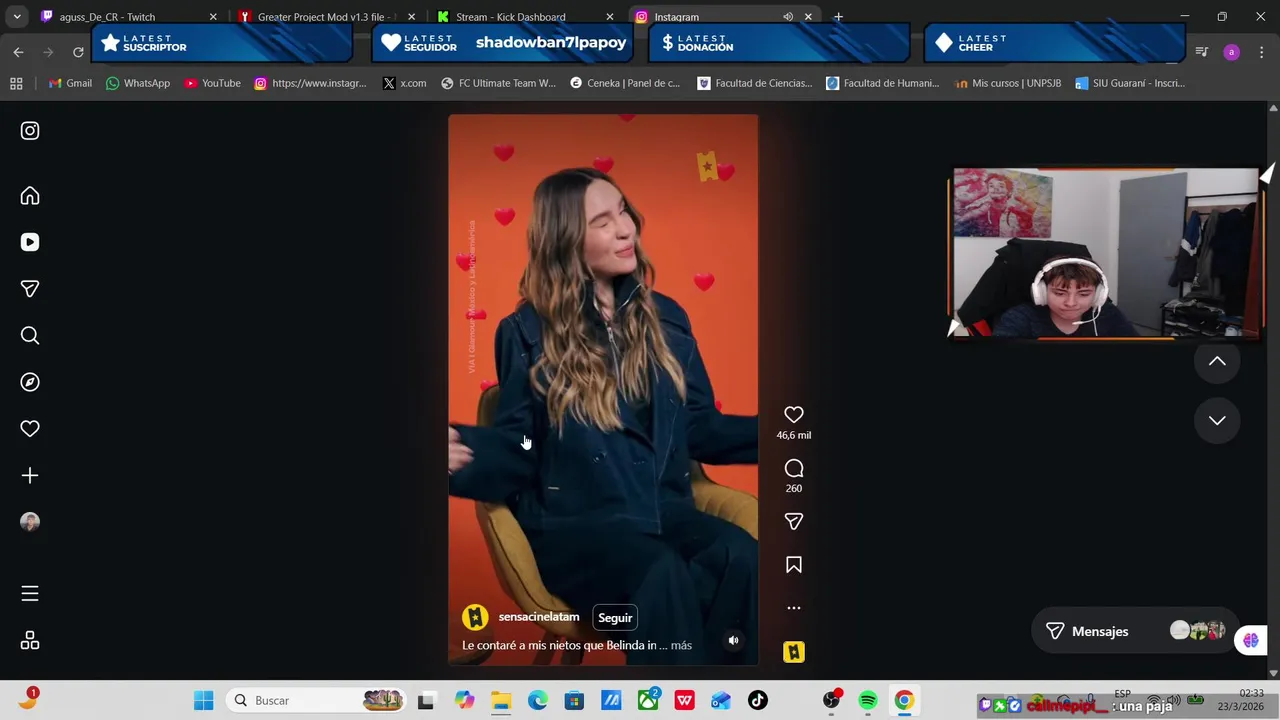The width and height of the screenshot is (1280, 720).
Task: Open Facultad de Ciencias bookmark
Action: [755, 83]
